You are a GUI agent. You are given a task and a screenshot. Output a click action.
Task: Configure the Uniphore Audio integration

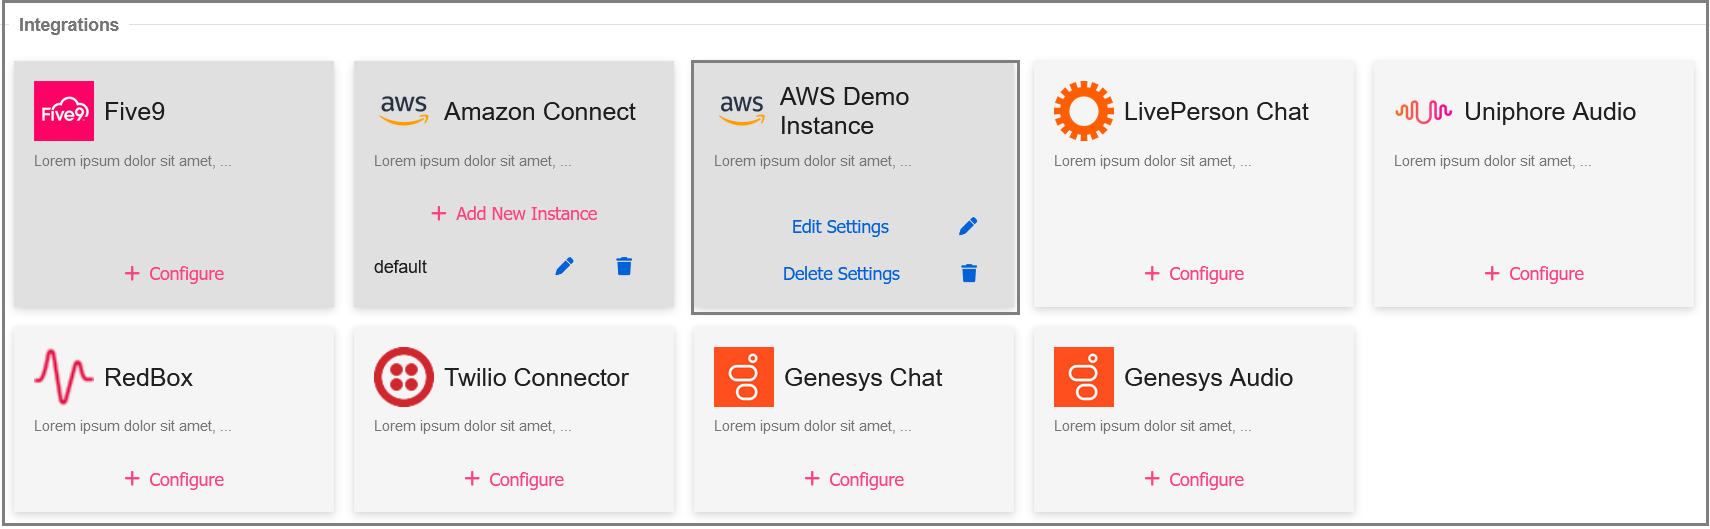point(1534,273)
